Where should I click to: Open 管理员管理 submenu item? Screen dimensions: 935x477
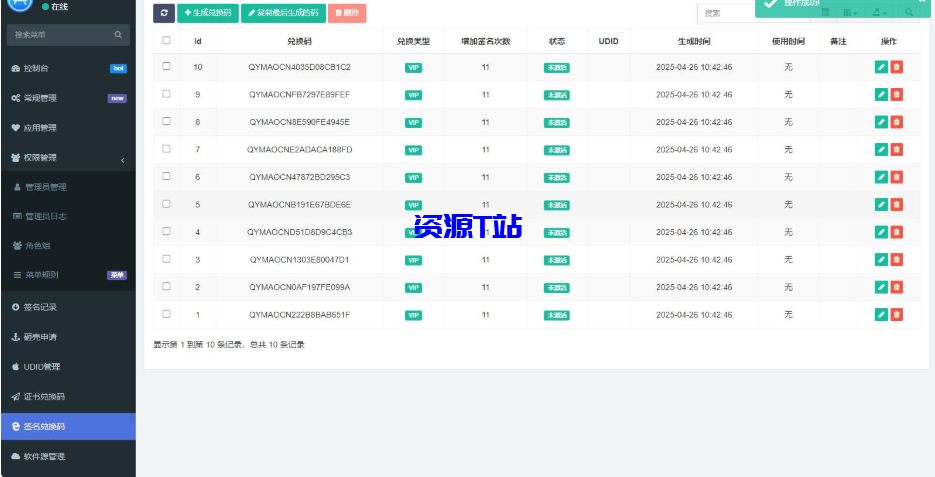pyautogui.click(x=68, y=187)
